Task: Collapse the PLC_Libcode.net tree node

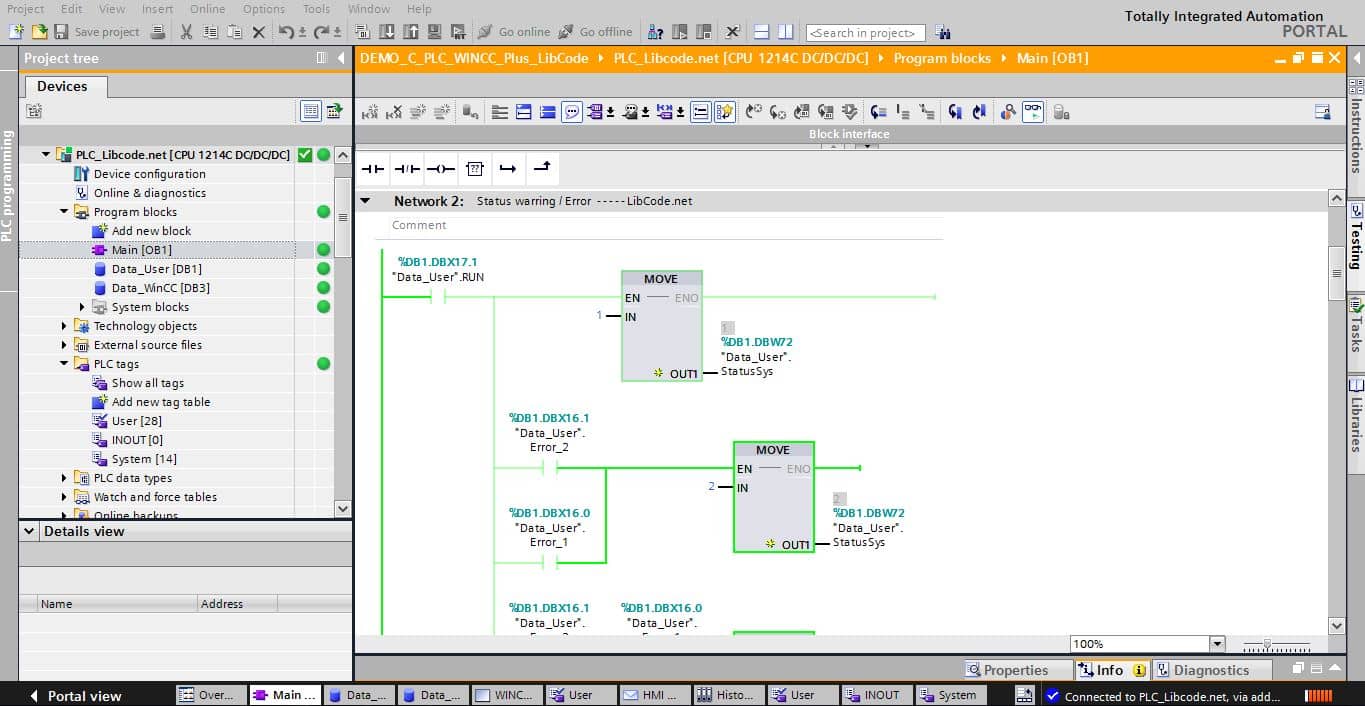Action: pos(46,155)
